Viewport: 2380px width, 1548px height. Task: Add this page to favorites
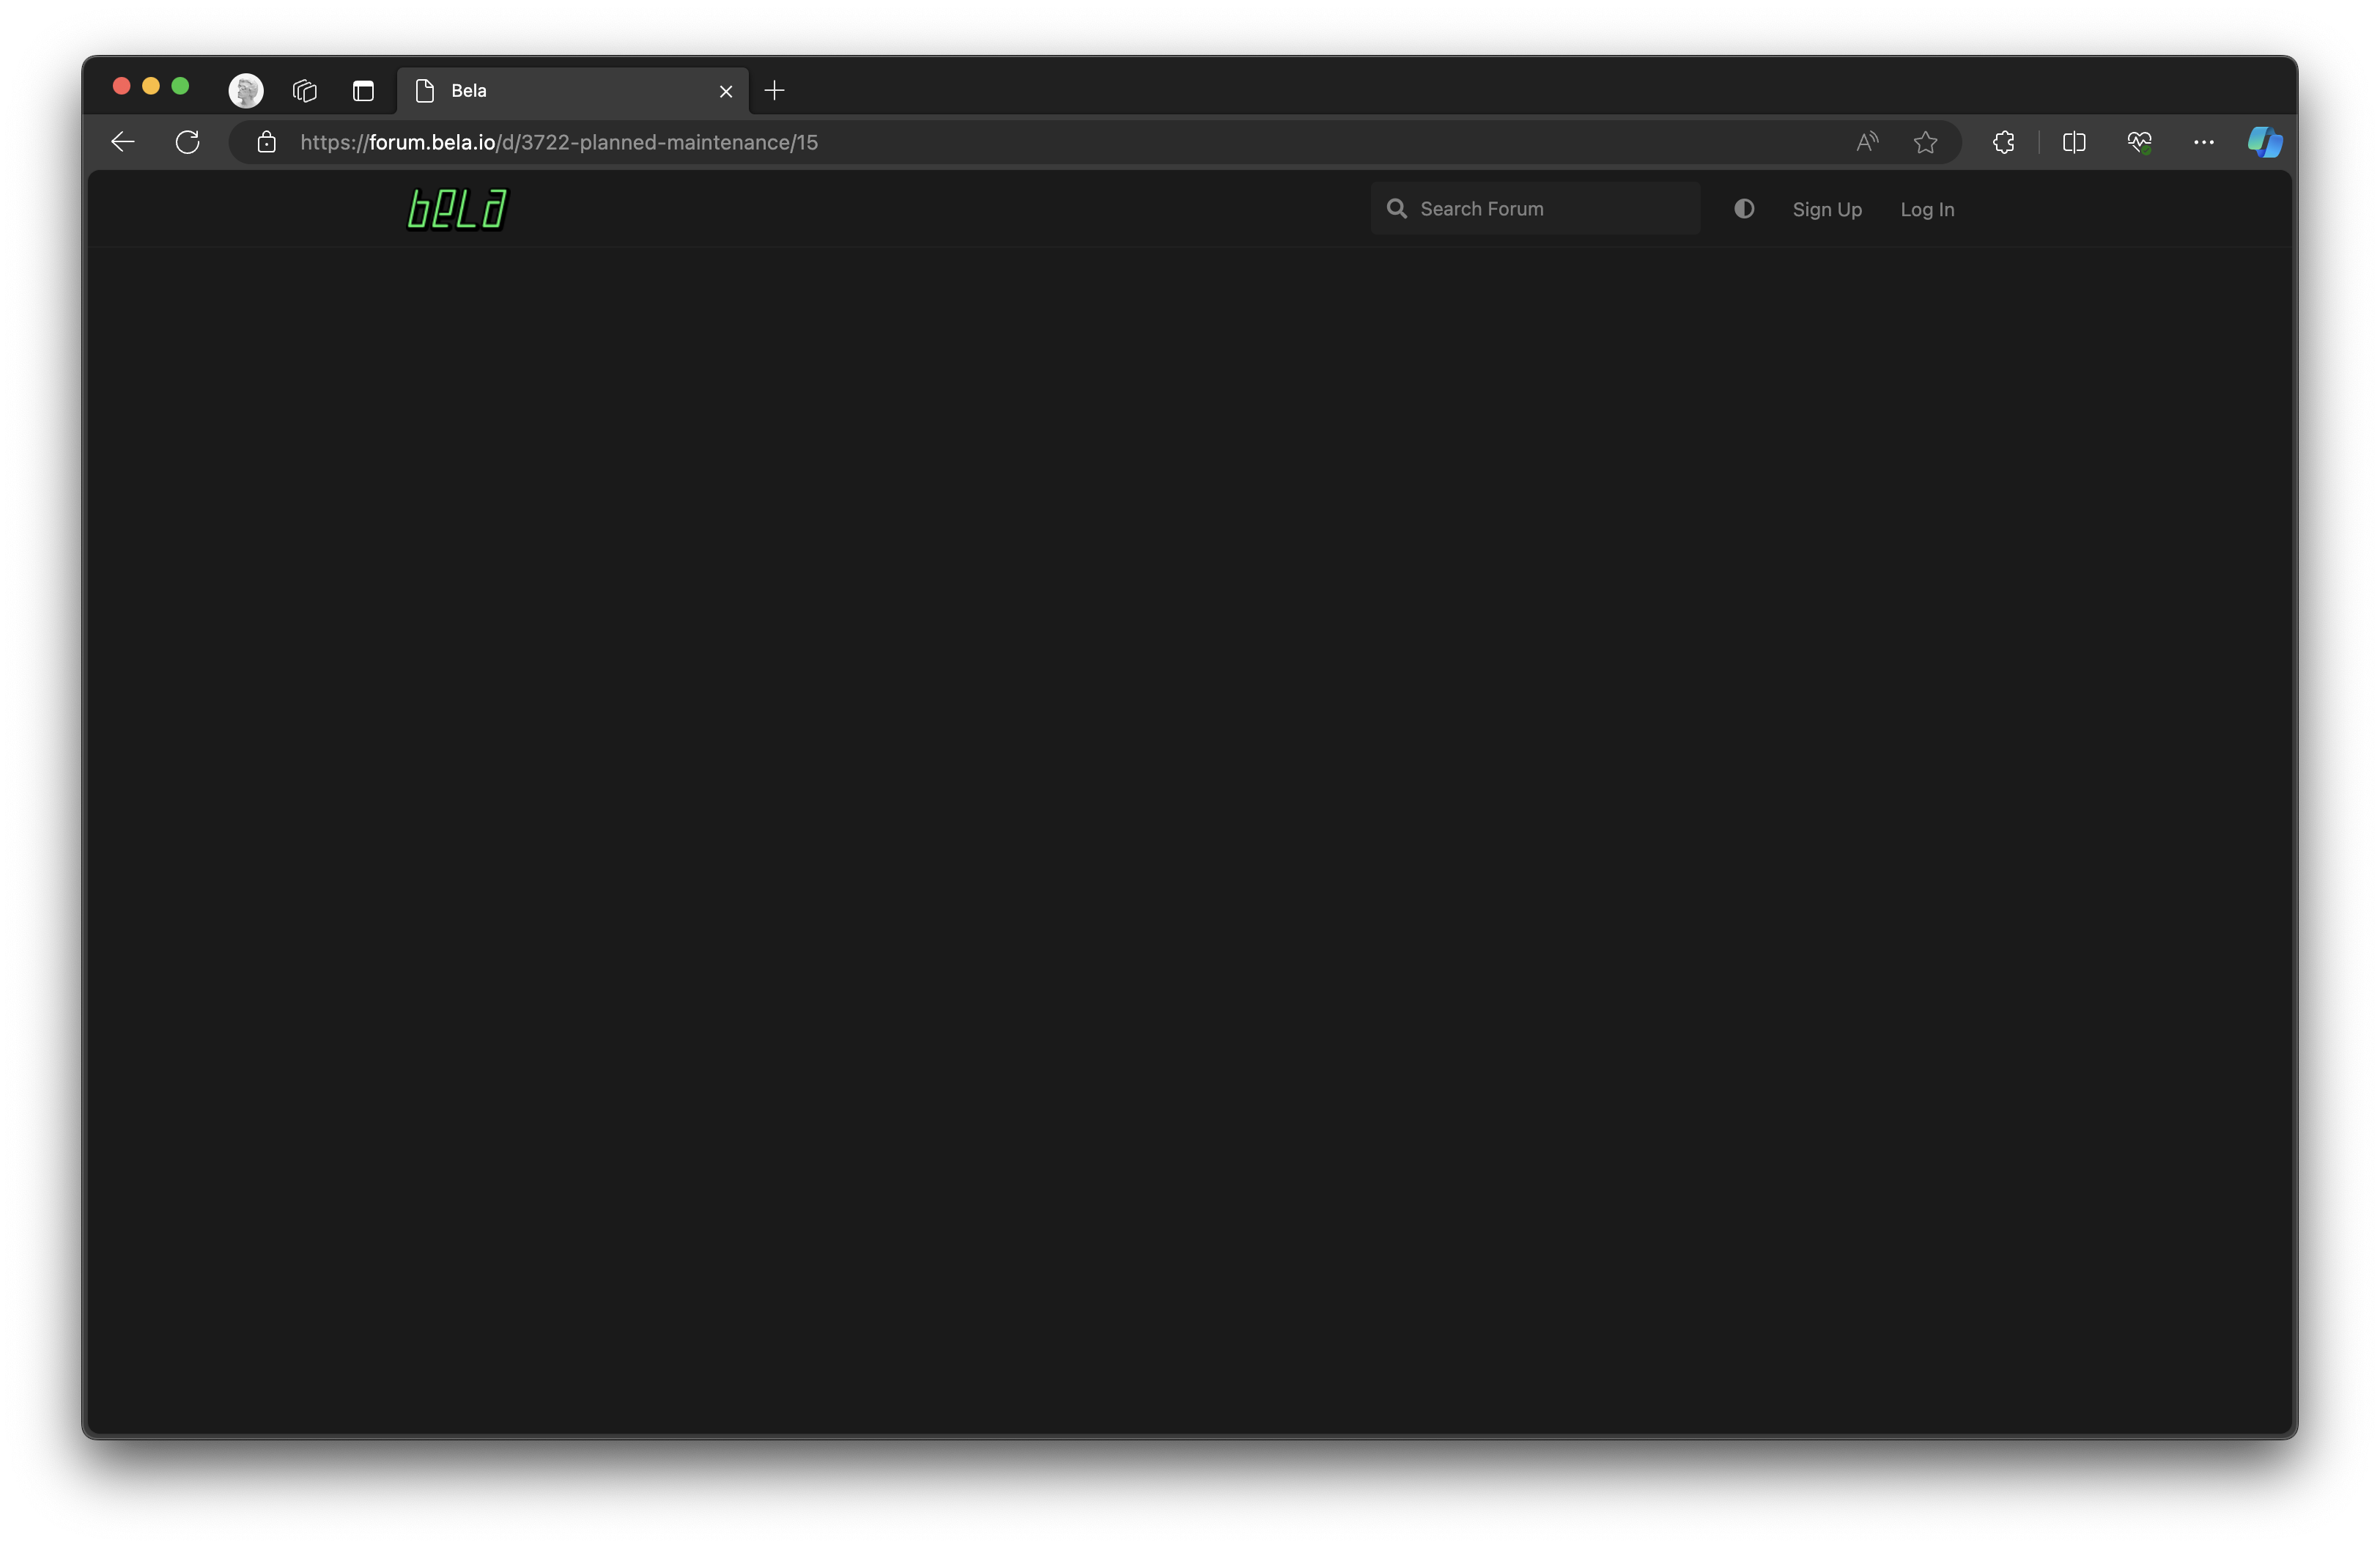coord(1925,142)
